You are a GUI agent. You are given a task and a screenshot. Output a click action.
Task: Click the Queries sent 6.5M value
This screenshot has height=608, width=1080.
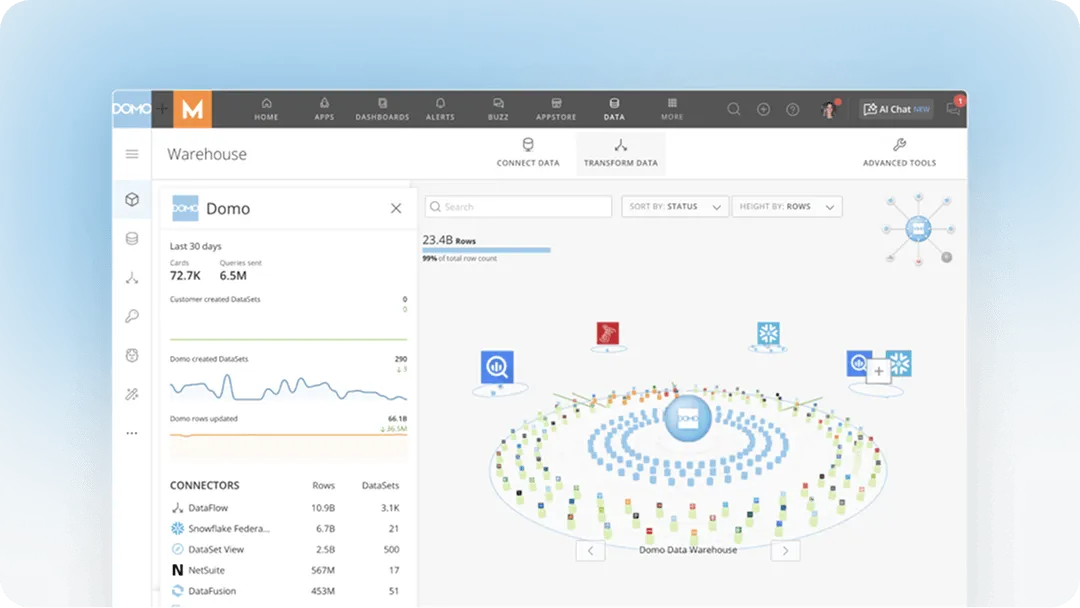pos(233,275)
